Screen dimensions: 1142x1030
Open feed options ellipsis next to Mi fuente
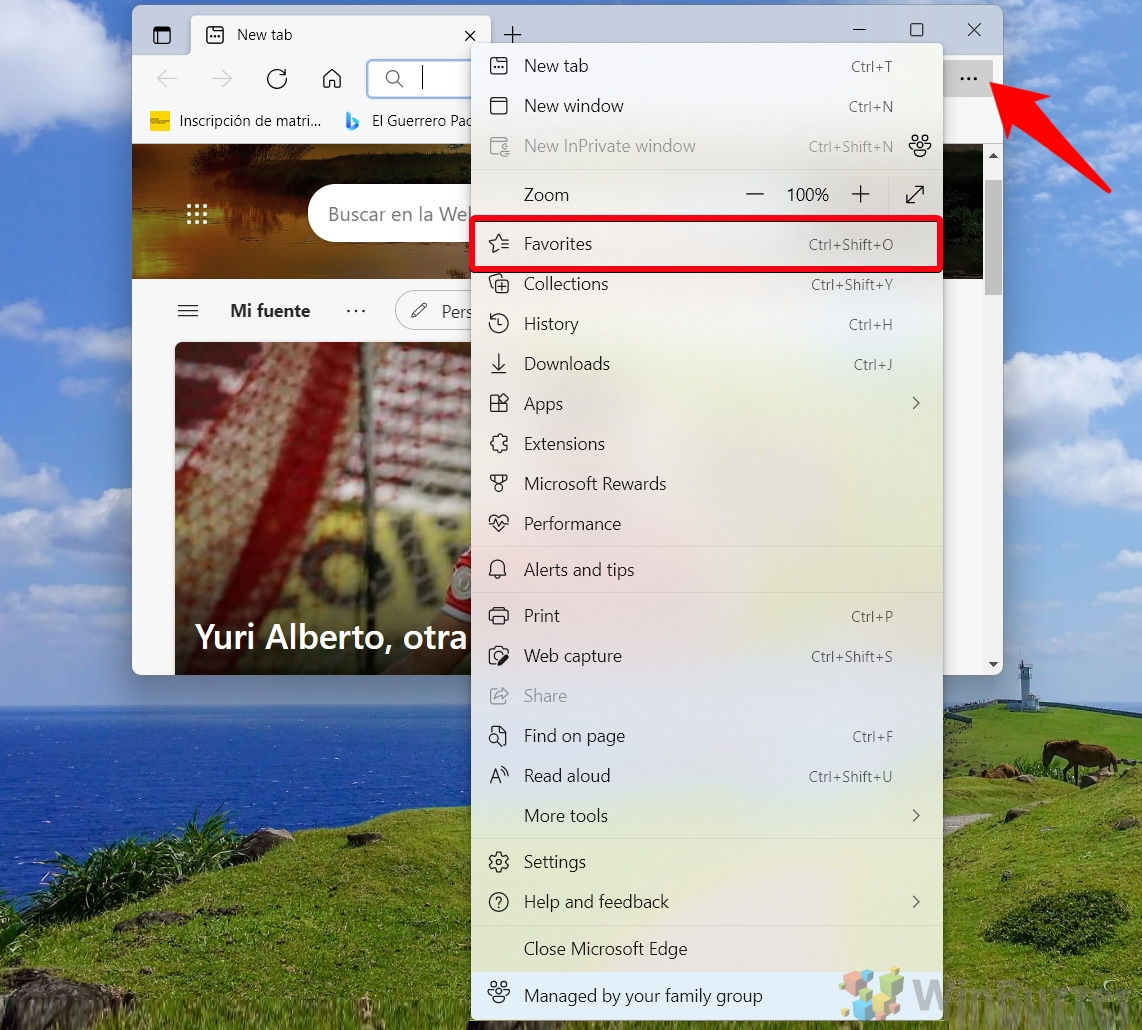356,311
